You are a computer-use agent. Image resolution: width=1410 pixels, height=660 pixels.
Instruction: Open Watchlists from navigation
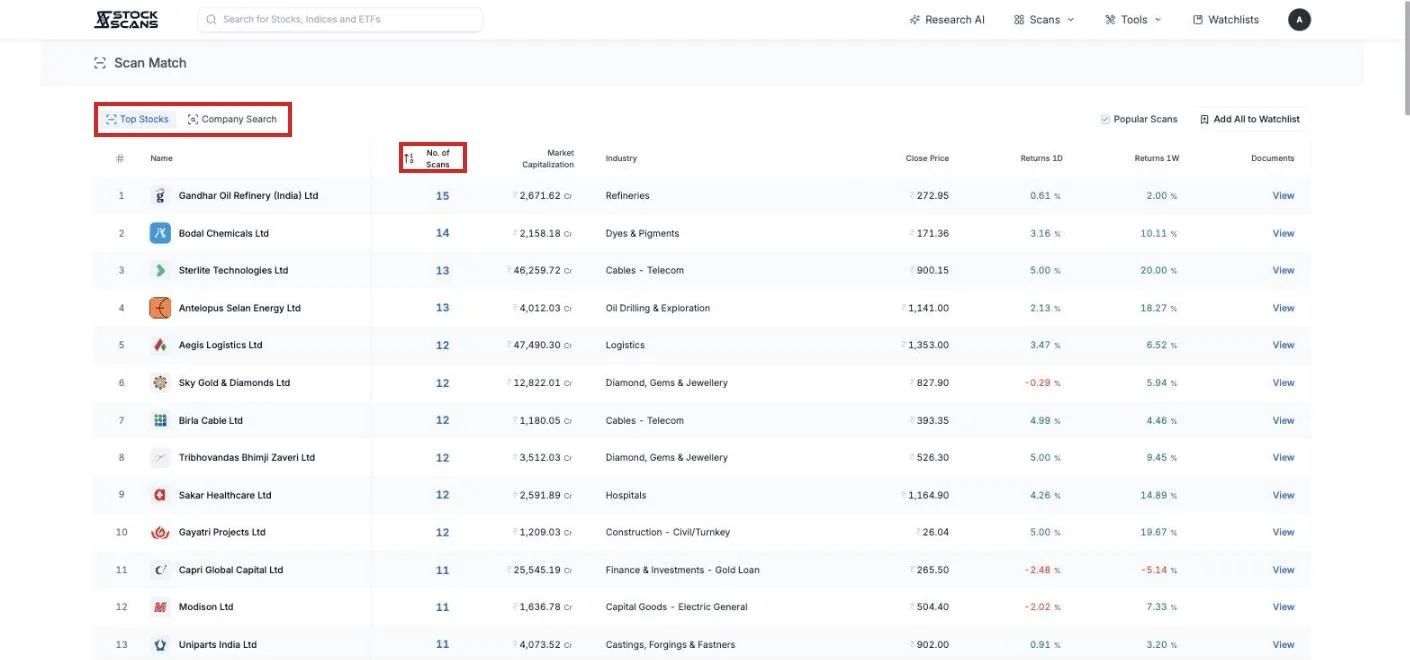tap(1226, 19)
